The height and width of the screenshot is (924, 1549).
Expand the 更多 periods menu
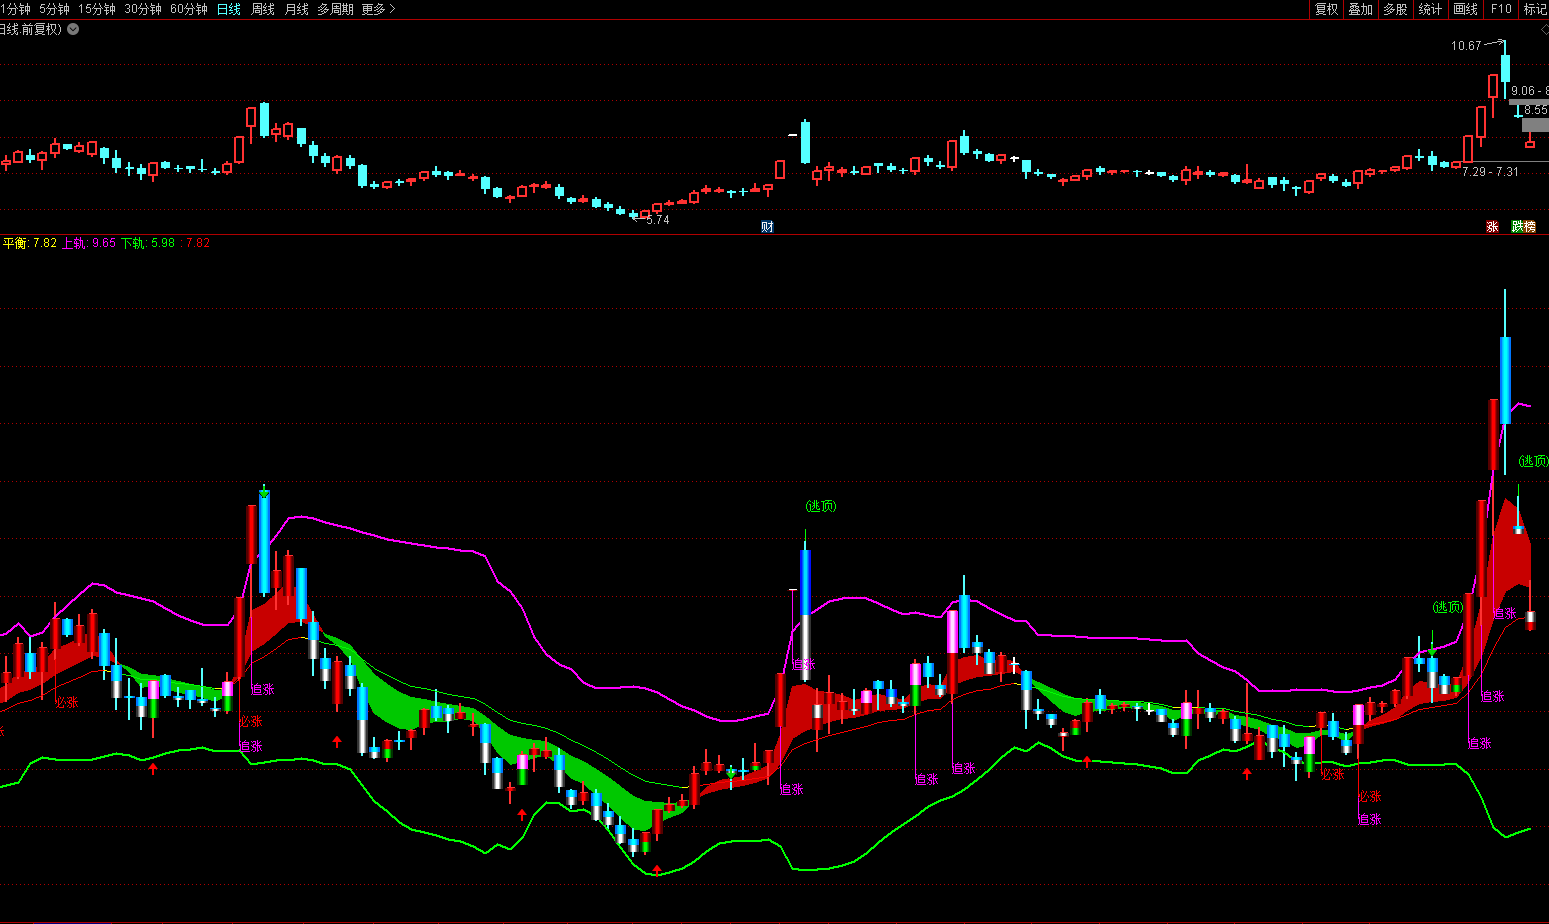(378, 9)
